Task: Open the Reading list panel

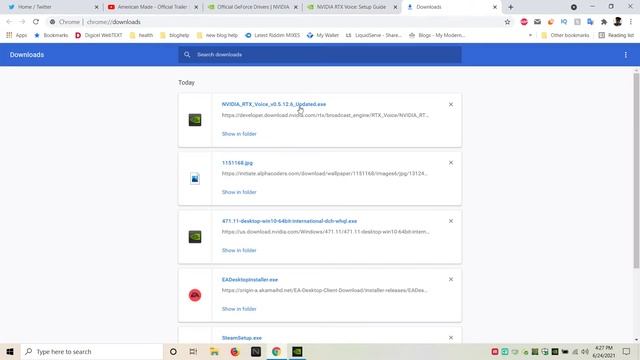Action: click(616, 35)
